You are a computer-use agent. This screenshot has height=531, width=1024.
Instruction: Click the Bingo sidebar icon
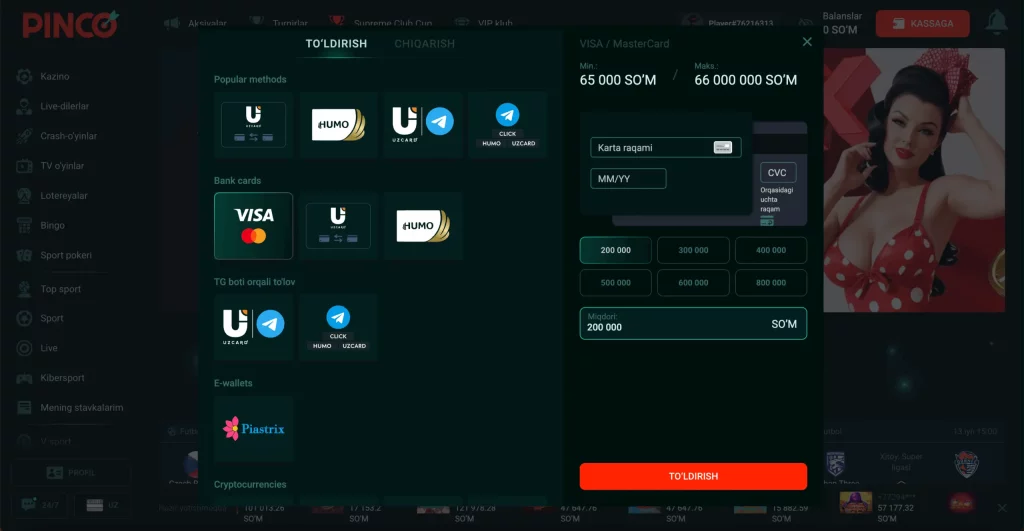(24, 225)
